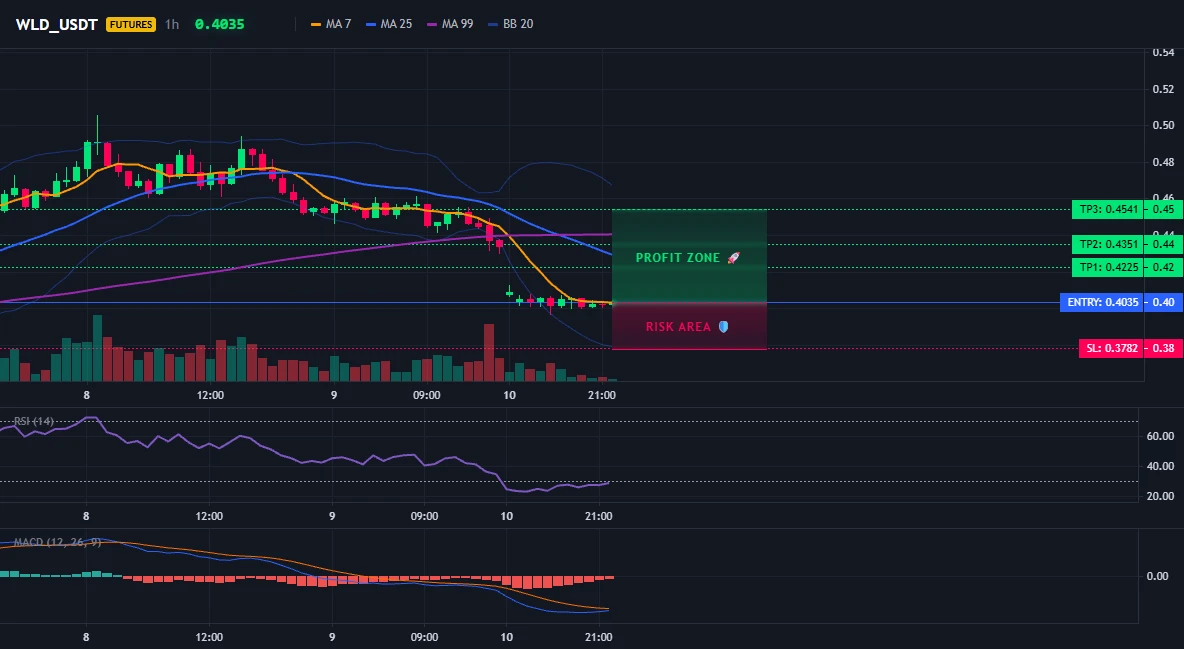Click the RISK AREA text

coord(678,326)
